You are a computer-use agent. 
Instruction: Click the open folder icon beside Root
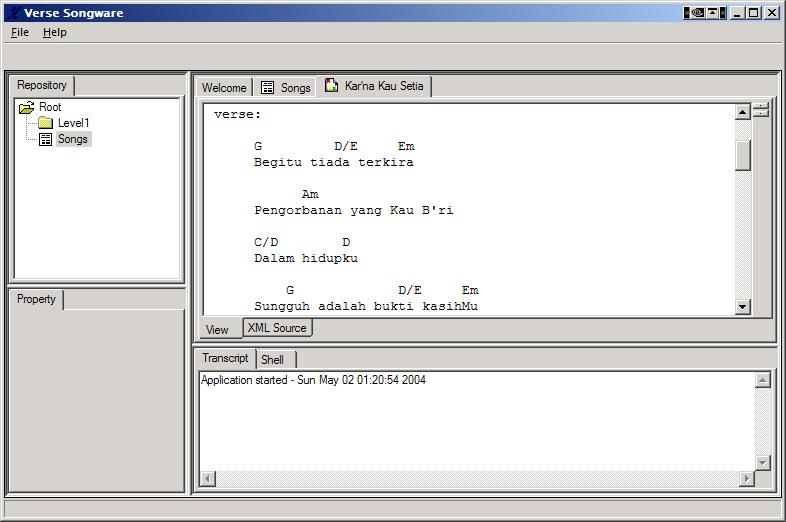pos(27,107)
